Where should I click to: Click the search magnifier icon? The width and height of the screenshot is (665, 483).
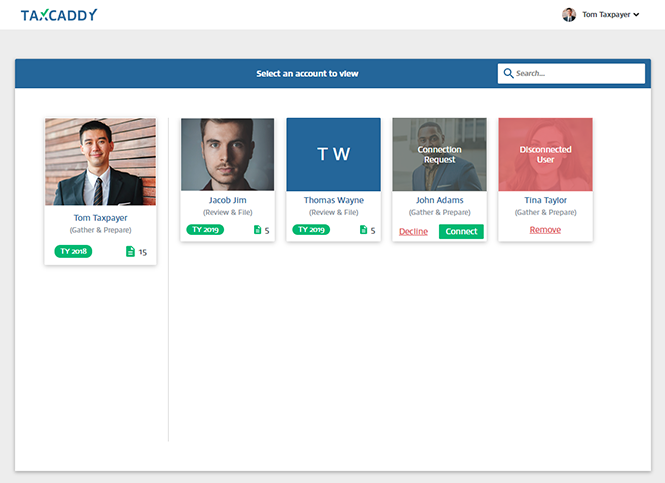point(508,73)
